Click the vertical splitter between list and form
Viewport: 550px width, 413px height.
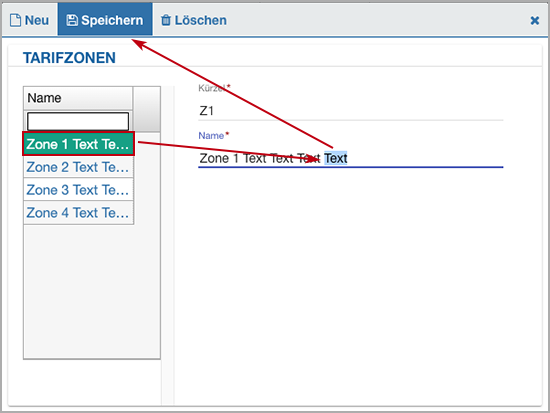[168, 246]
